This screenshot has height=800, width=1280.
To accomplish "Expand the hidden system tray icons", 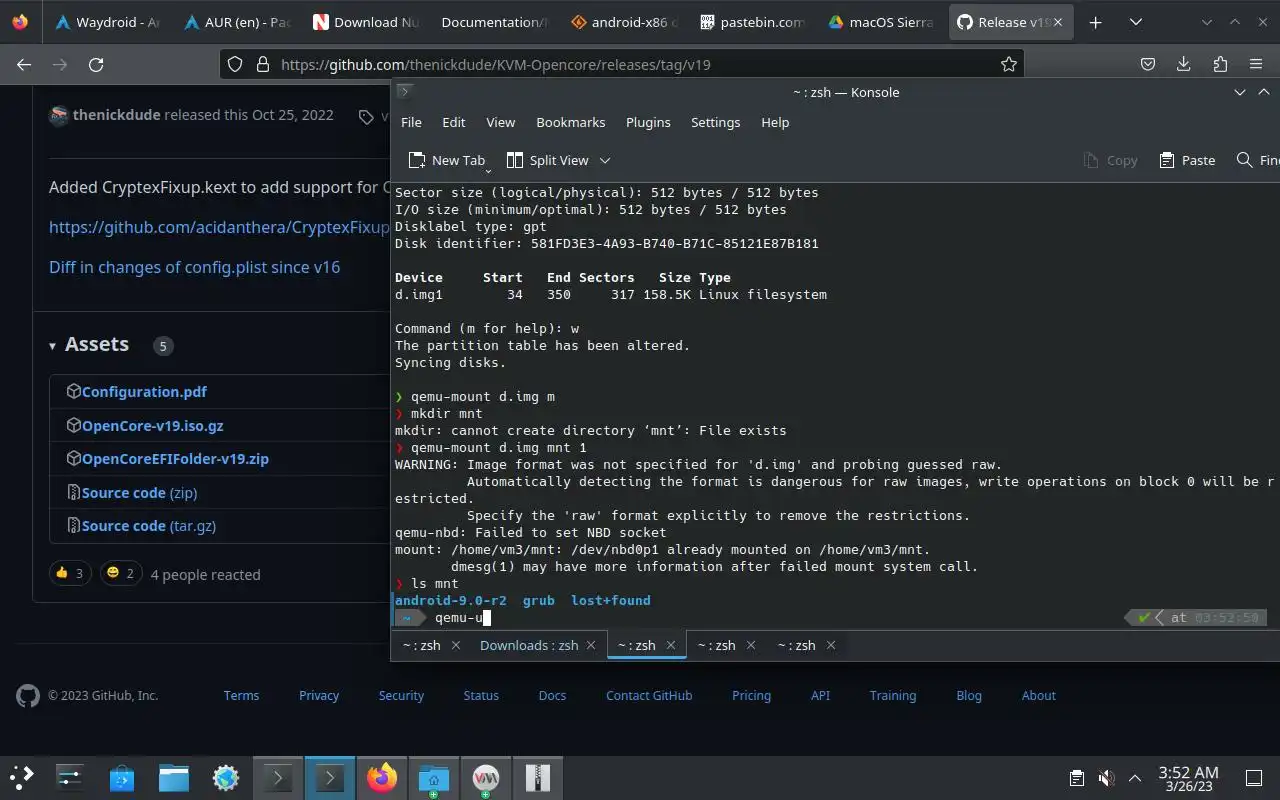I will [x=1135, y=778].
